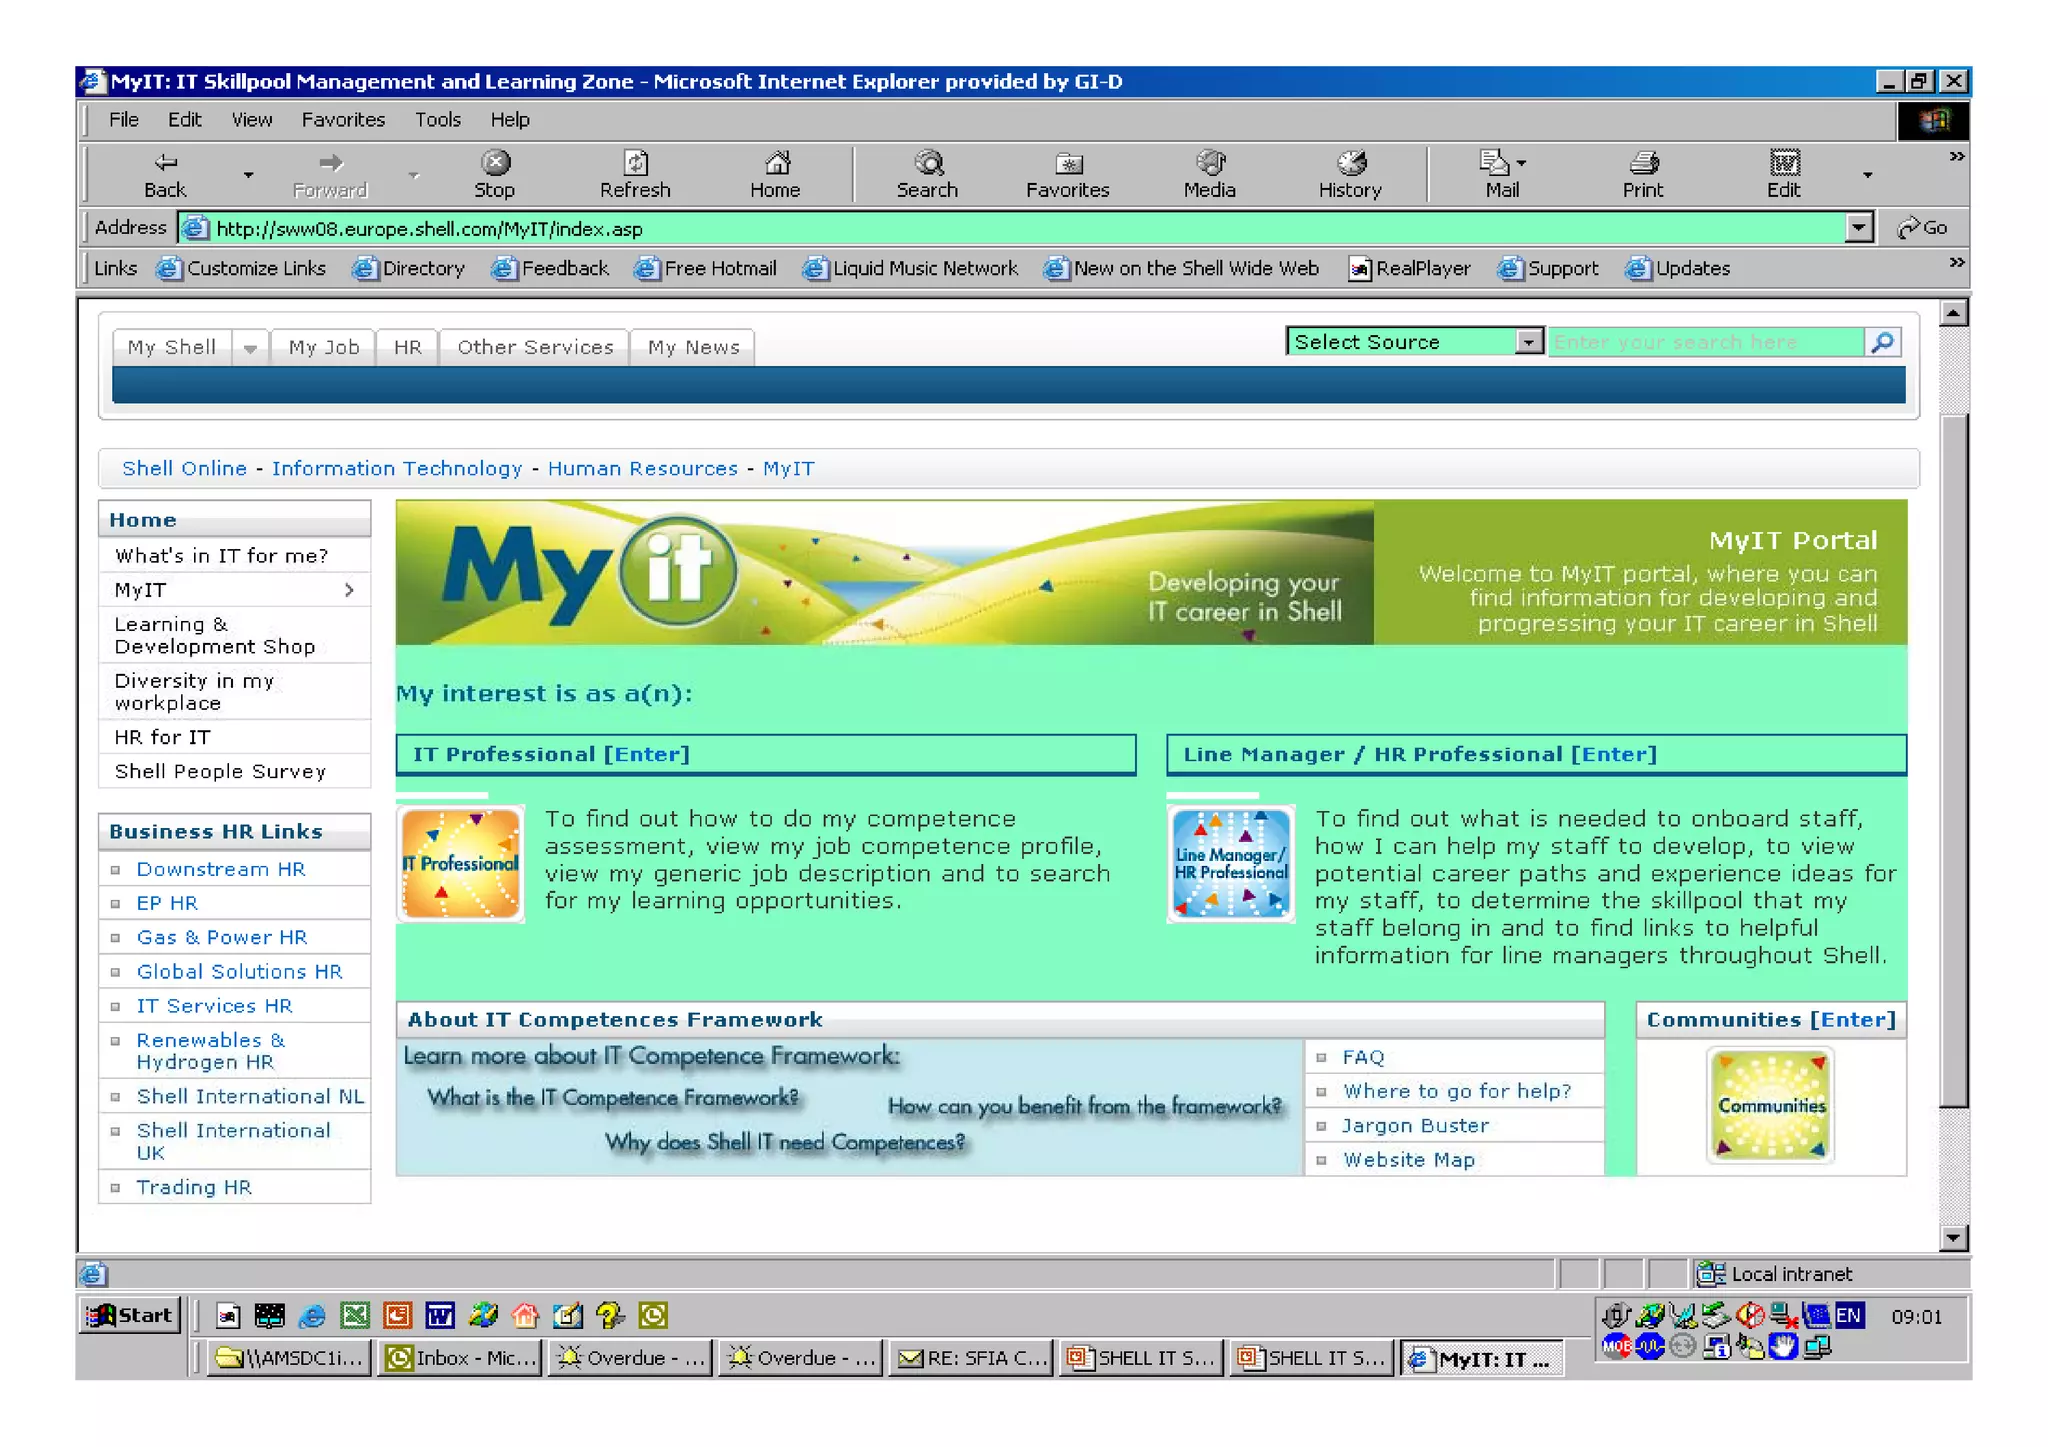Open the Jargon Buster link
2048x1447 pixels.
click(x=1415, y=1125)
